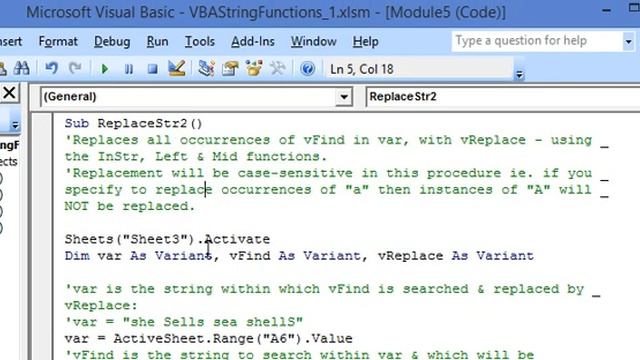
Task: Click the 'var = "she Sells sea shellS" comment
Action: (x=184, y=322)
